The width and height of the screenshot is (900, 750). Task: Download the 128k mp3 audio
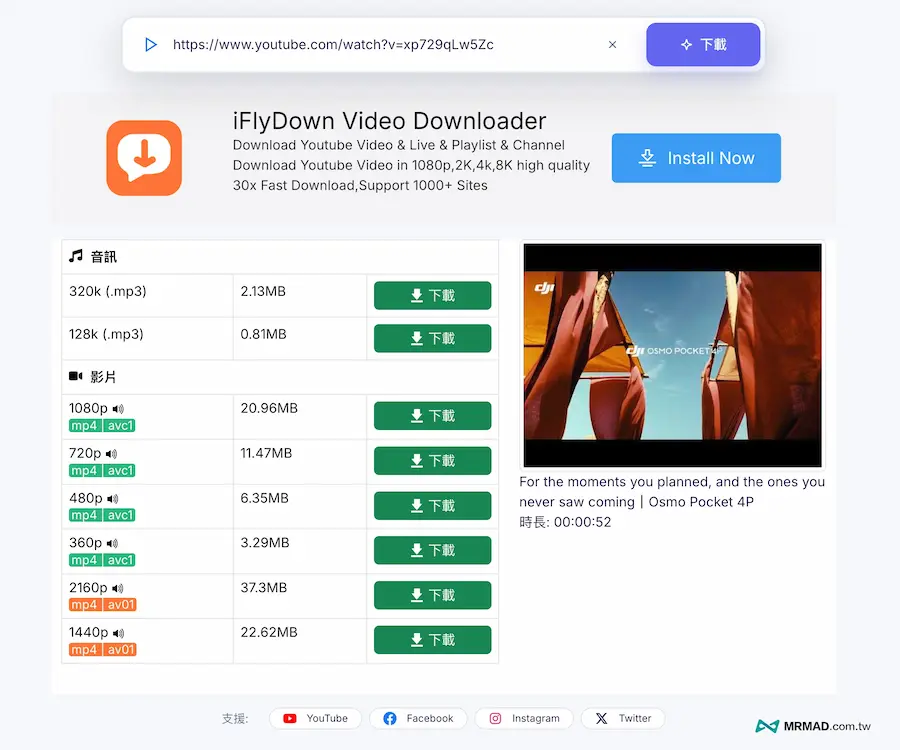(x=432, y=339)
